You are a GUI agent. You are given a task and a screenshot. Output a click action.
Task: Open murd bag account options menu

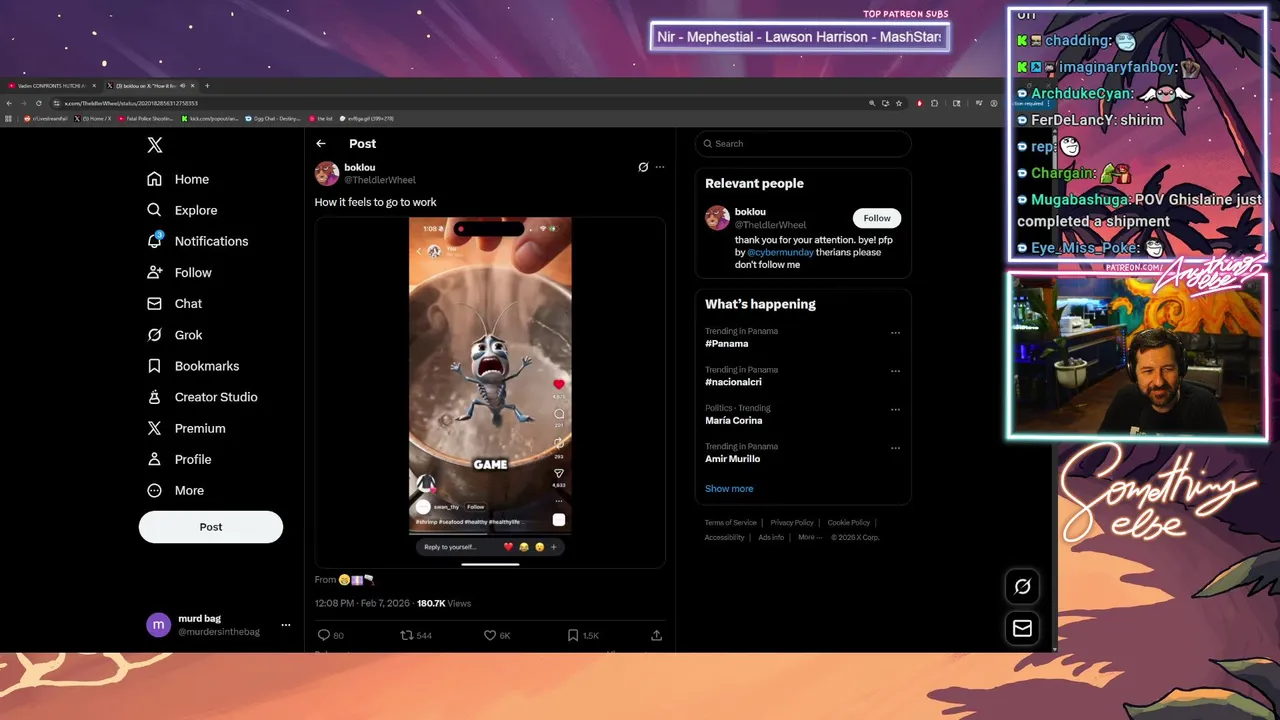[286, 625]
